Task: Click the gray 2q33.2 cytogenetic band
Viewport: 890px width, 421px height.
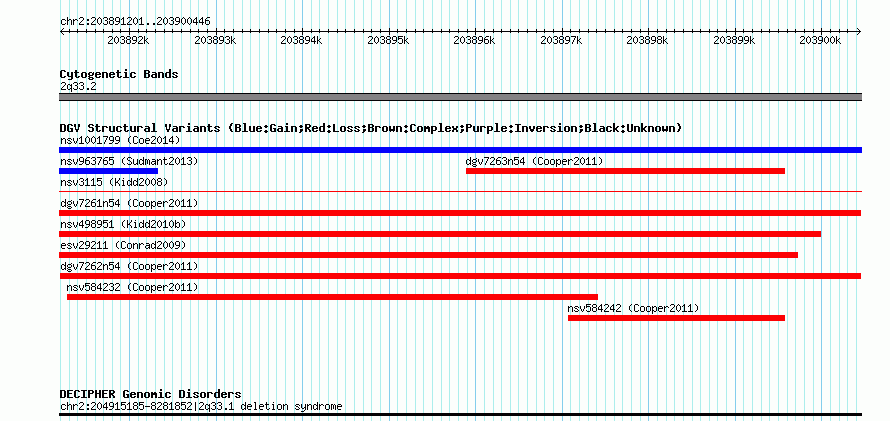Action: point(460,97)
